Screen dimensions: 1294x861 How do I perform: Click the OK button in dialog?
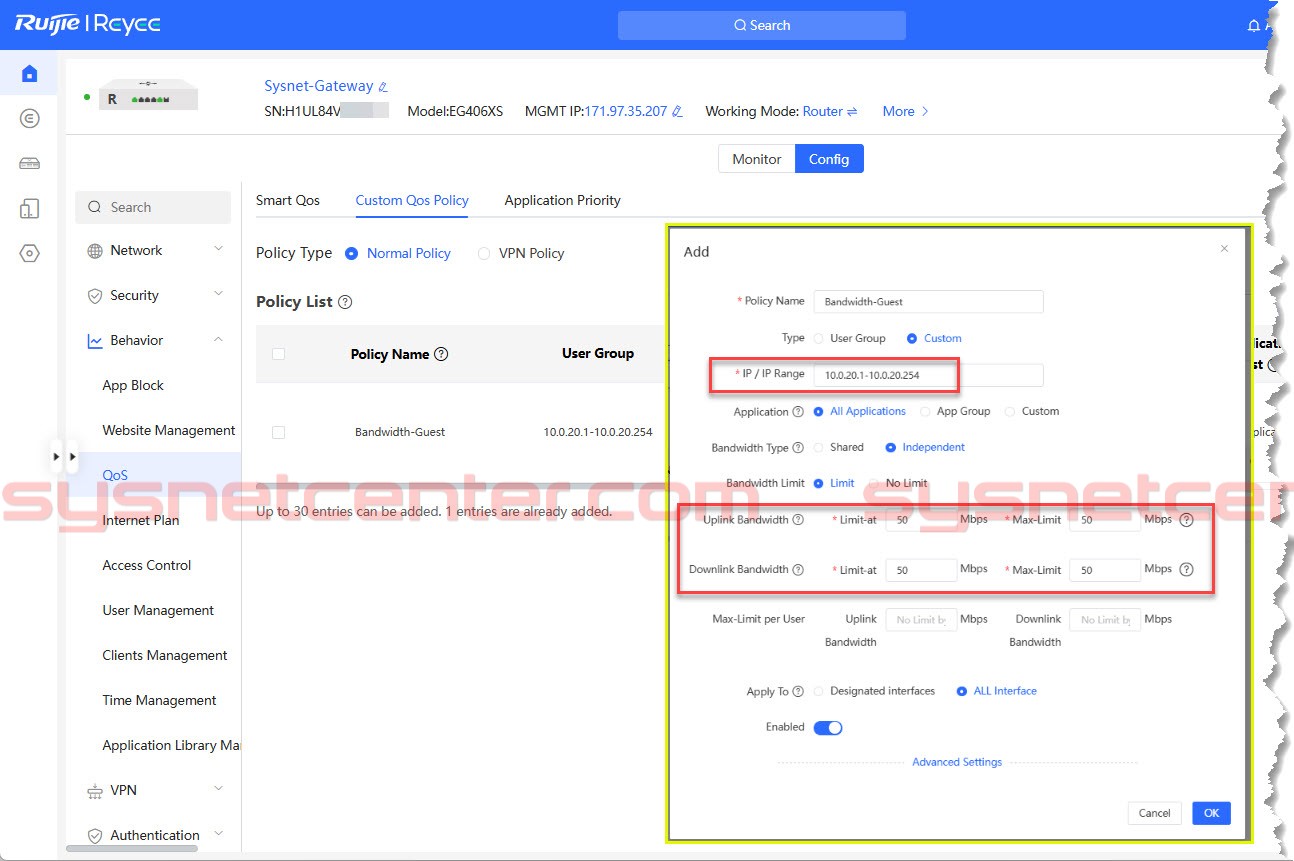(1211, 813)
